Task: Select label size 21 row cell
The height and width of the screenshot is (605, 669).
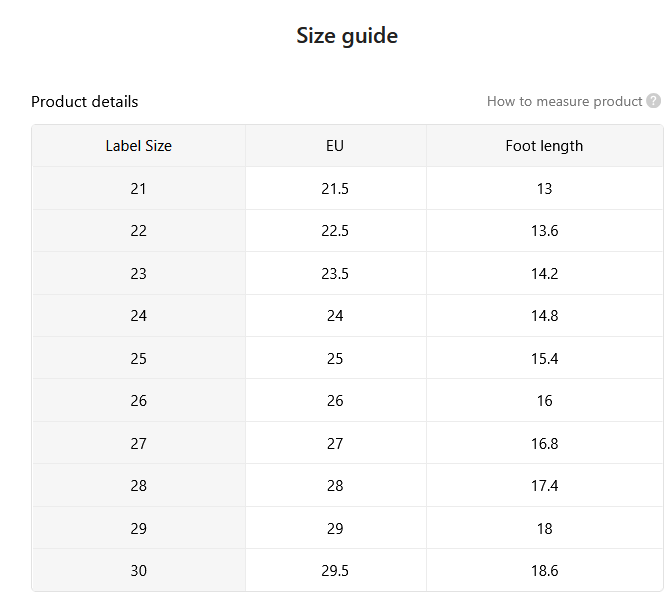Action: 139,188
